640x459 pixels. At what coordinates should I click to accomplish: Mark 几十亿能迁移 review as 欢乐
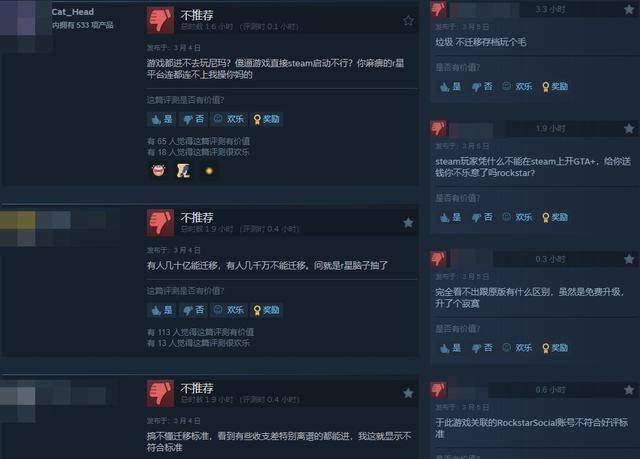point(229,310)
